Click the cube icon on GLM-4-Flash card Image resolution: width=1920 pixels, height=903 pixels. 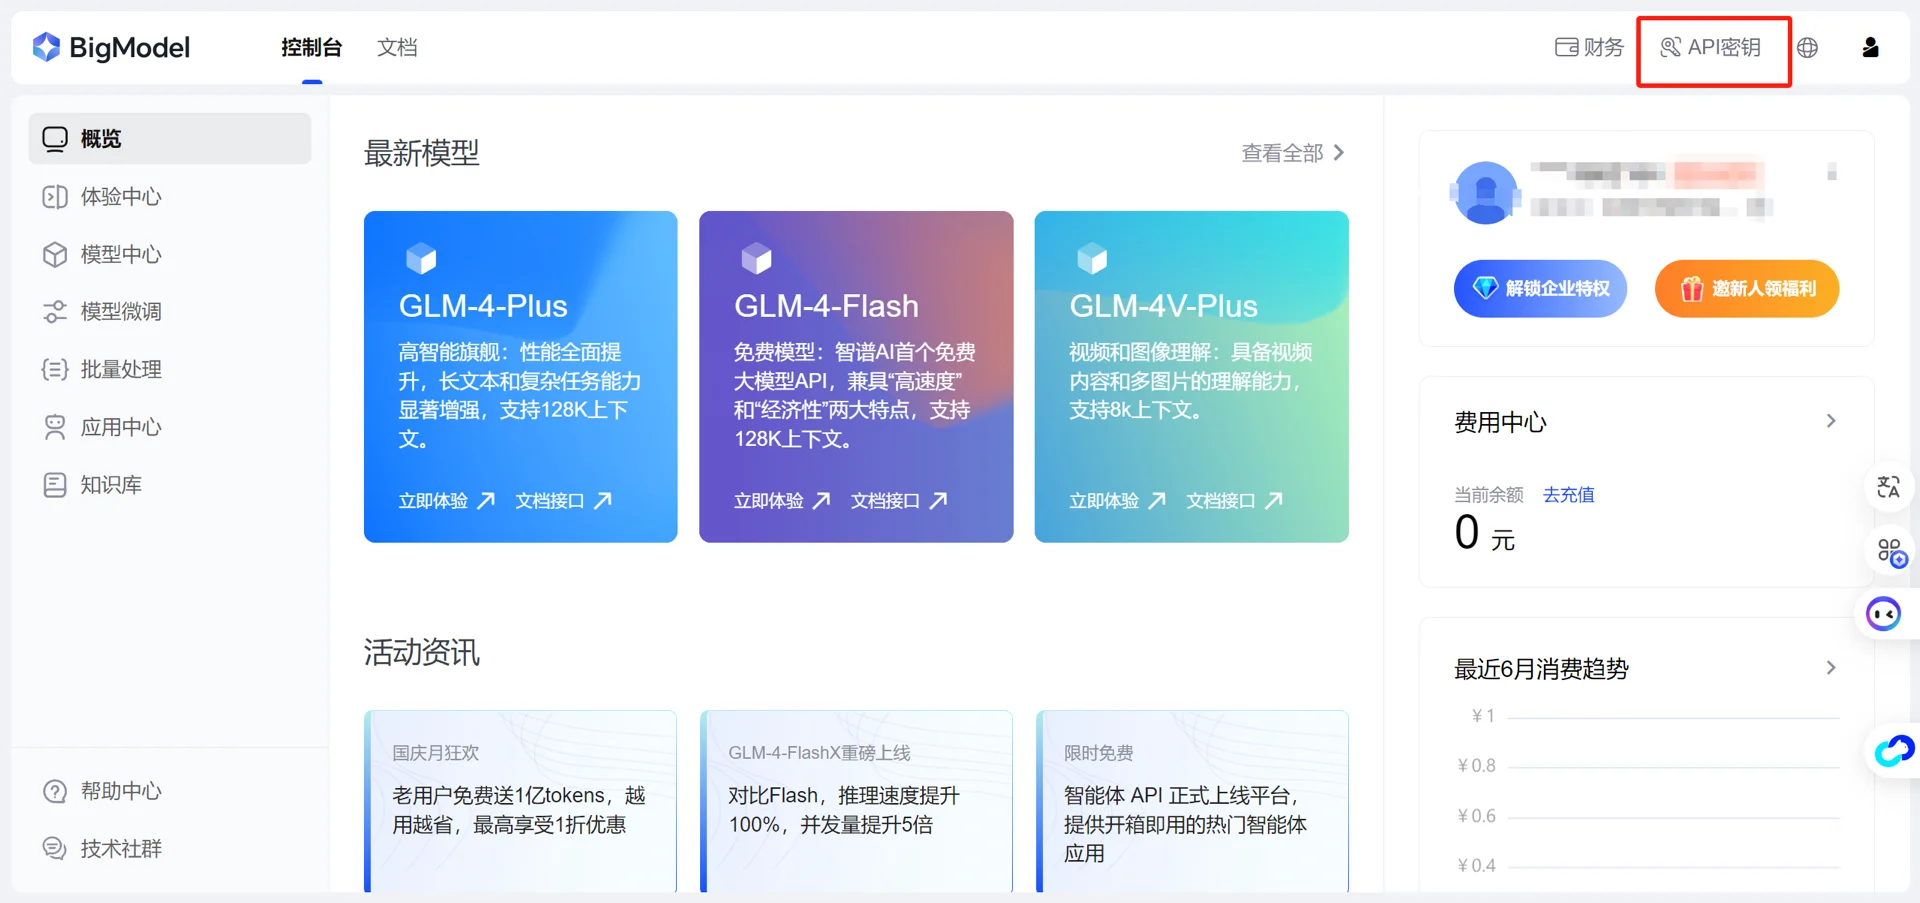tap(756, 258)
